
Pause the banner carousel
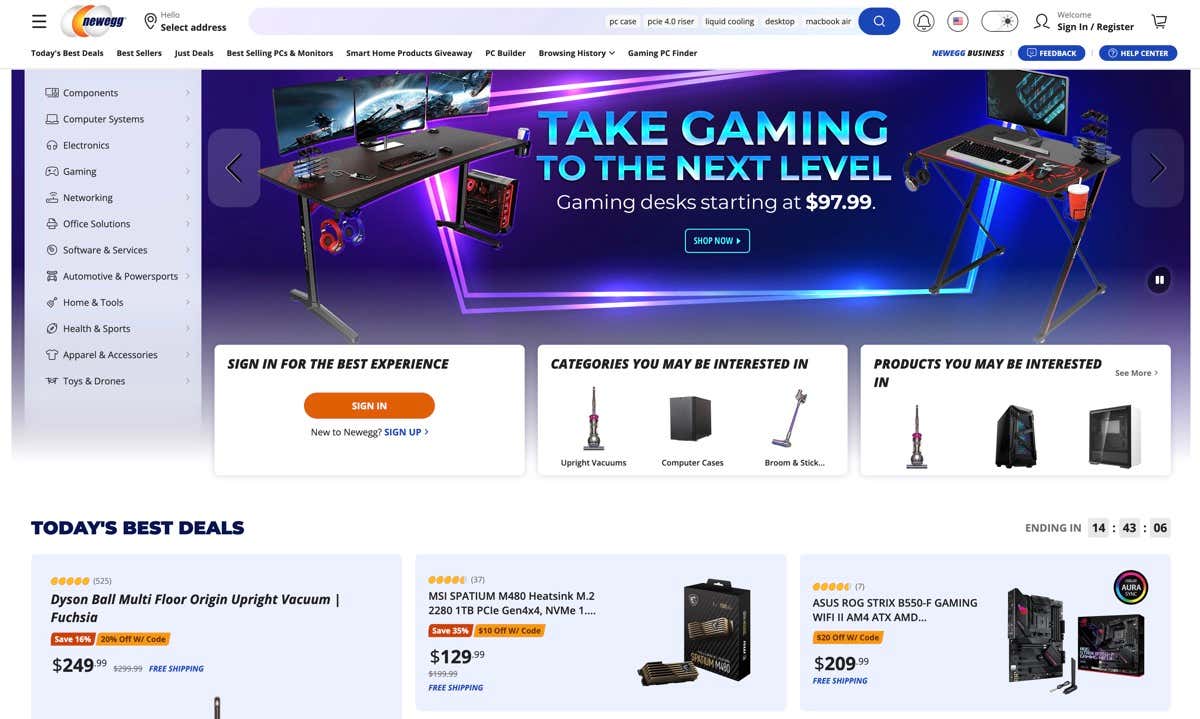click(1159, 280)
